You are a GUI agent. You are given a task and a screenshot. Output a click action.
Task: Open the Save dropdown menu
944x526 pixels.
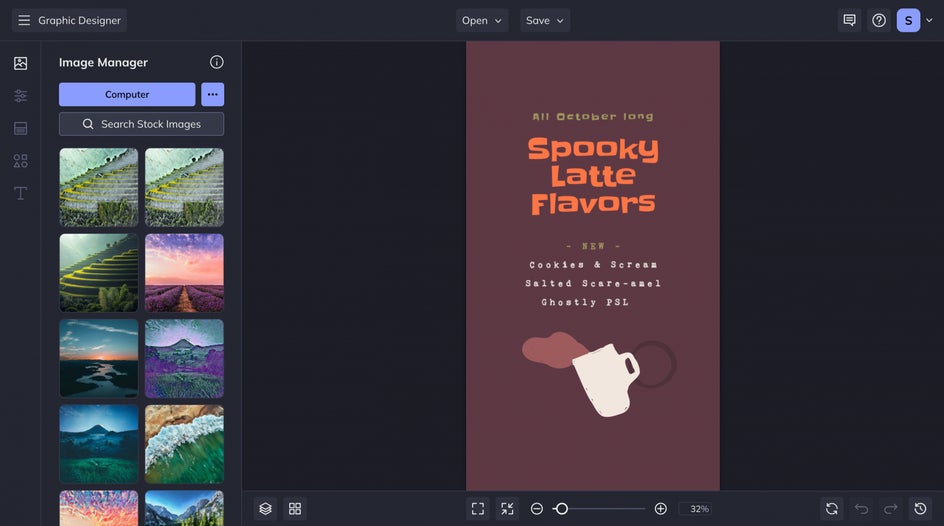tap(545, 20)
